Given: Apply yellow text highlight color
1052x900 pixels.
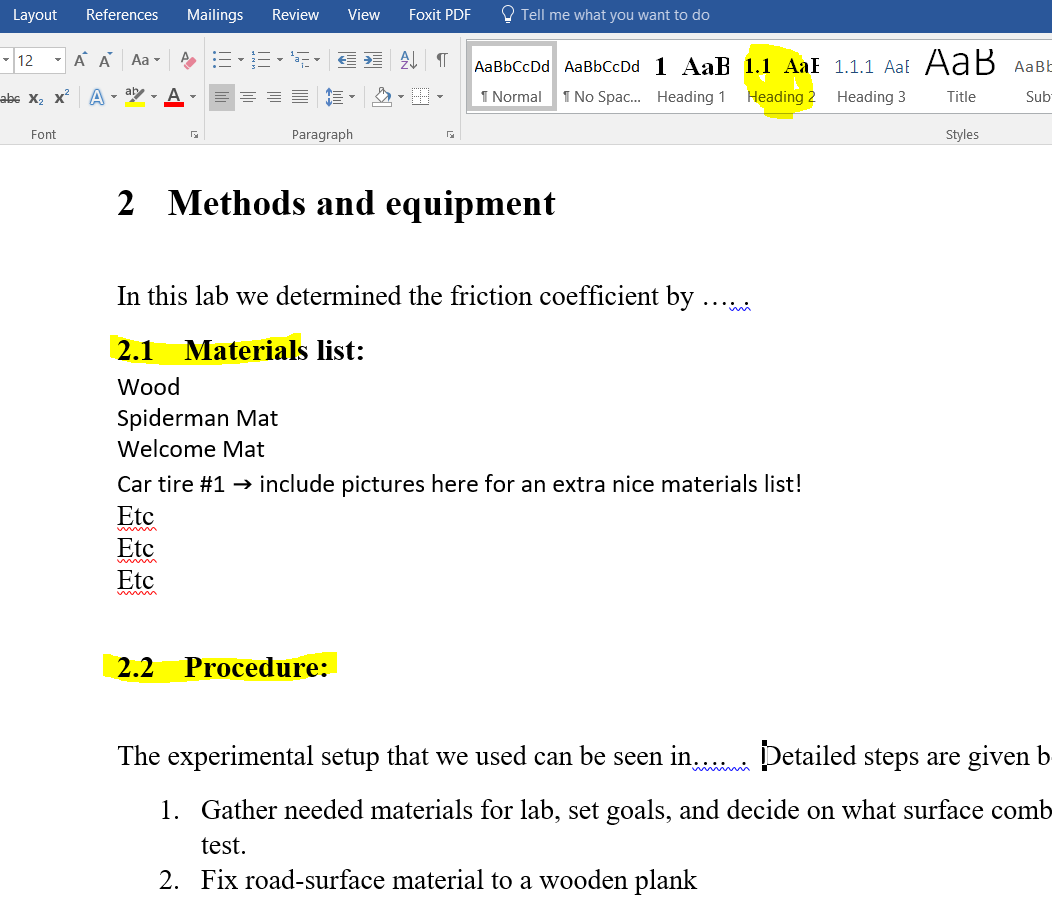Looking at the screenshot, I should (x=135, y=98).
